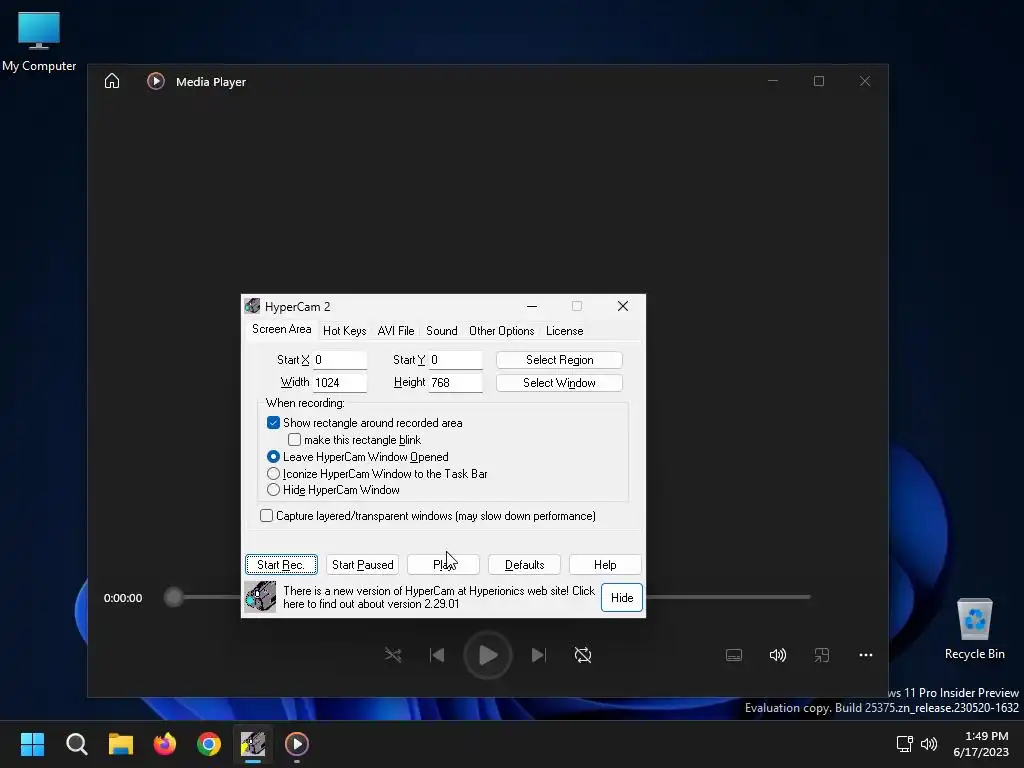Click the Start Y input field
The image size is (1024, 768).
[x=455, y=360]
